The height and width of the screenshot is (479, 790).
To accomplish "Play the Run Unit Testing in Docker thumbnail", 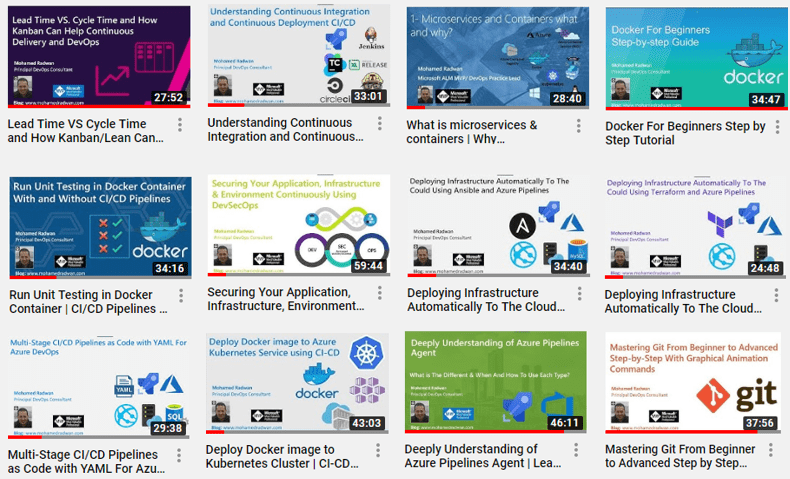I will [101, 227].
